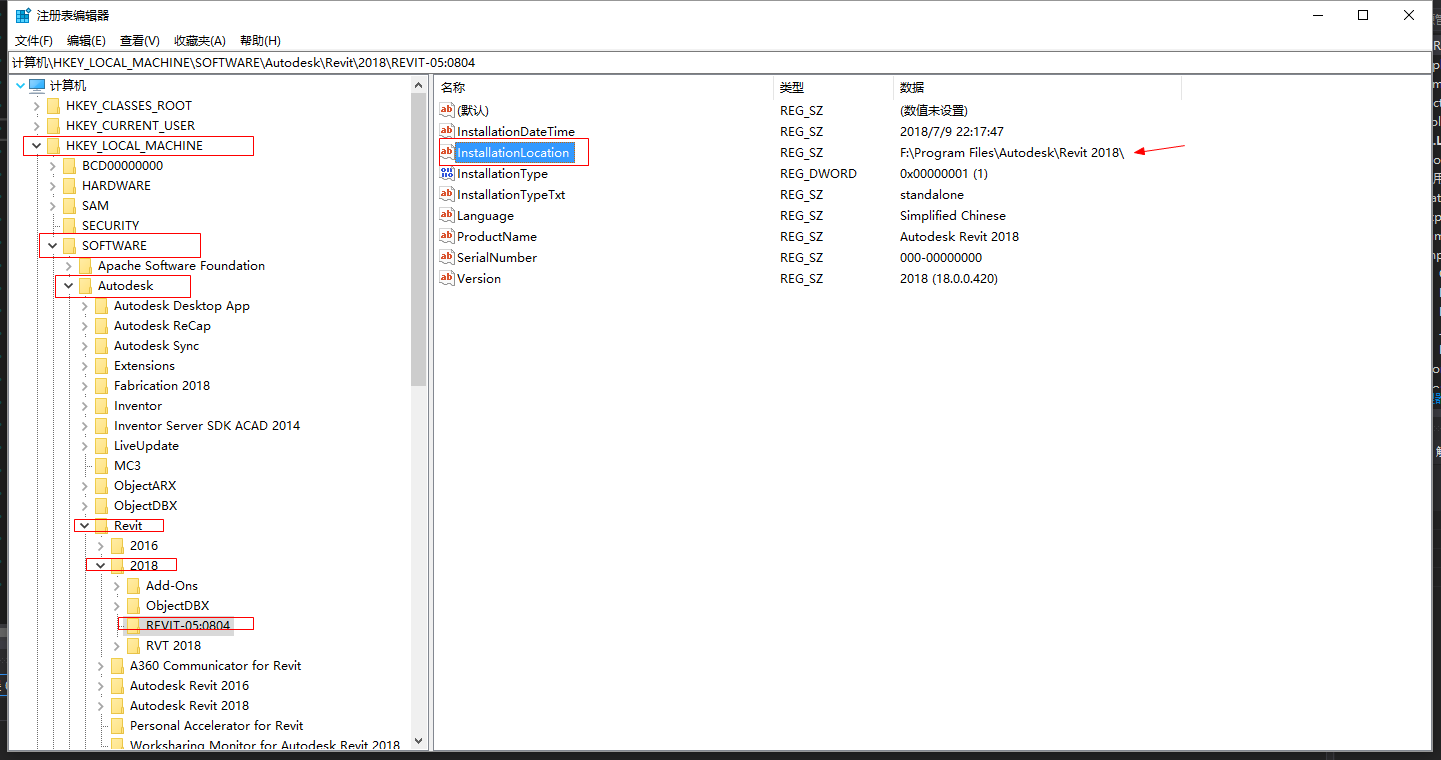Collapse the SOFTWARE key

point(53,246)
